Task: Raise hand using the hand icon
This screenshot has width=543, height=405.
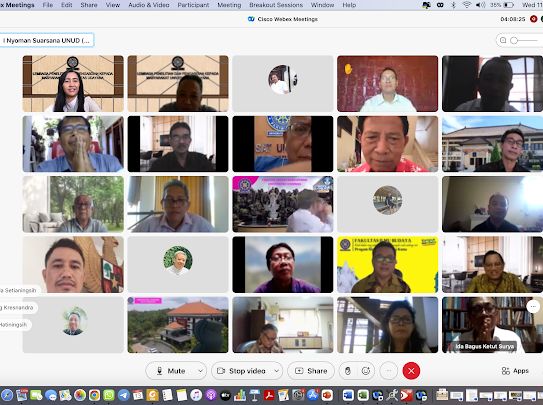Action: 348,371
